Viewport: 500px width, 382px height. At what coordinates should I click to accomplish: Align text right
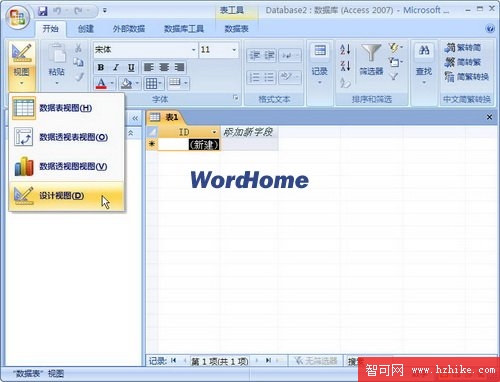tap(179, 68)
